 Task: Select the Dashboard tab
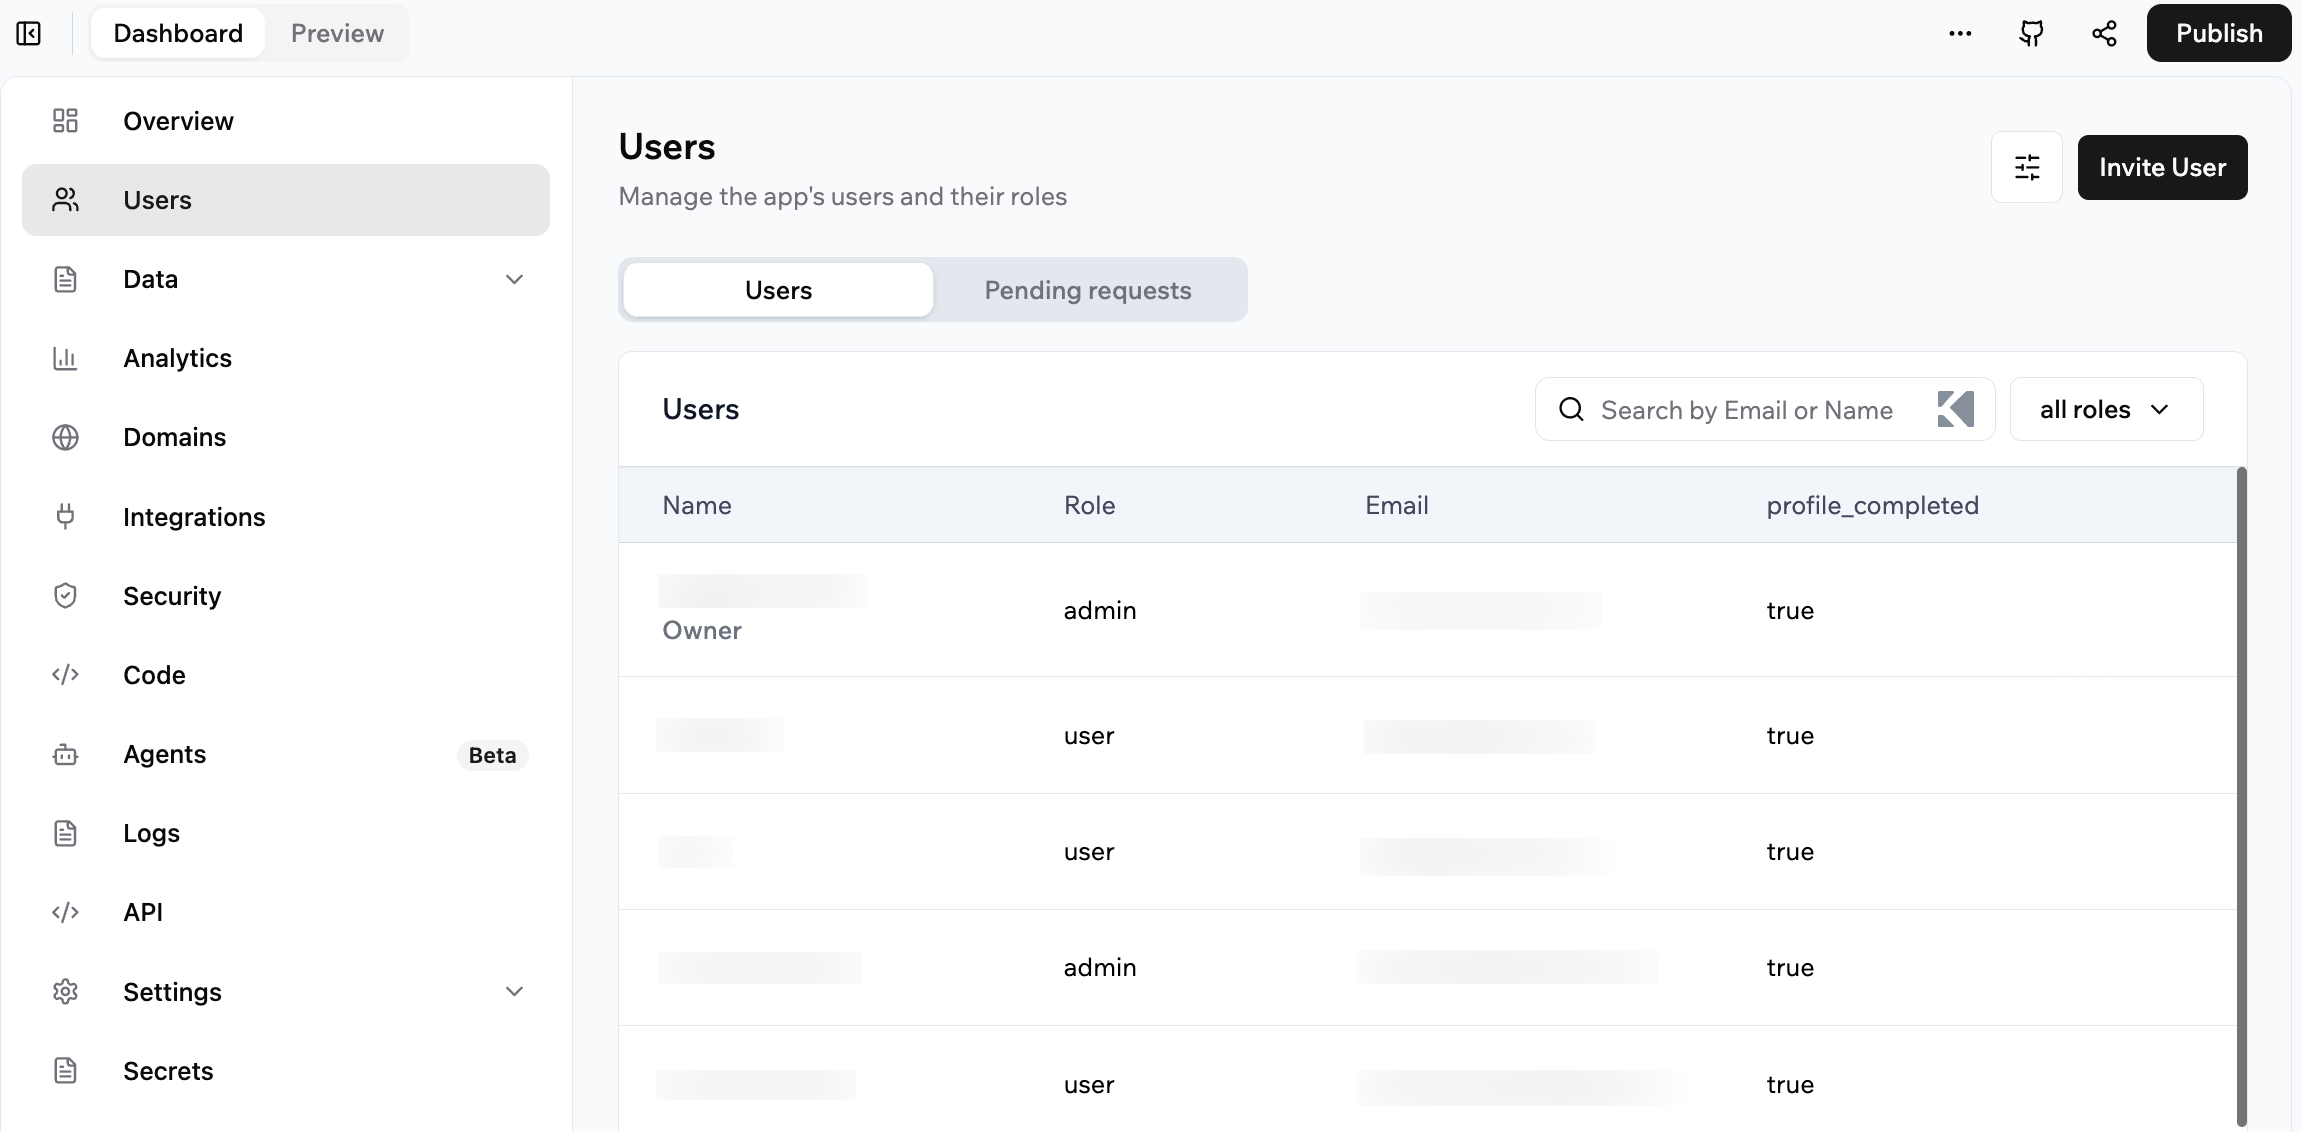click(x=177, y=33)
